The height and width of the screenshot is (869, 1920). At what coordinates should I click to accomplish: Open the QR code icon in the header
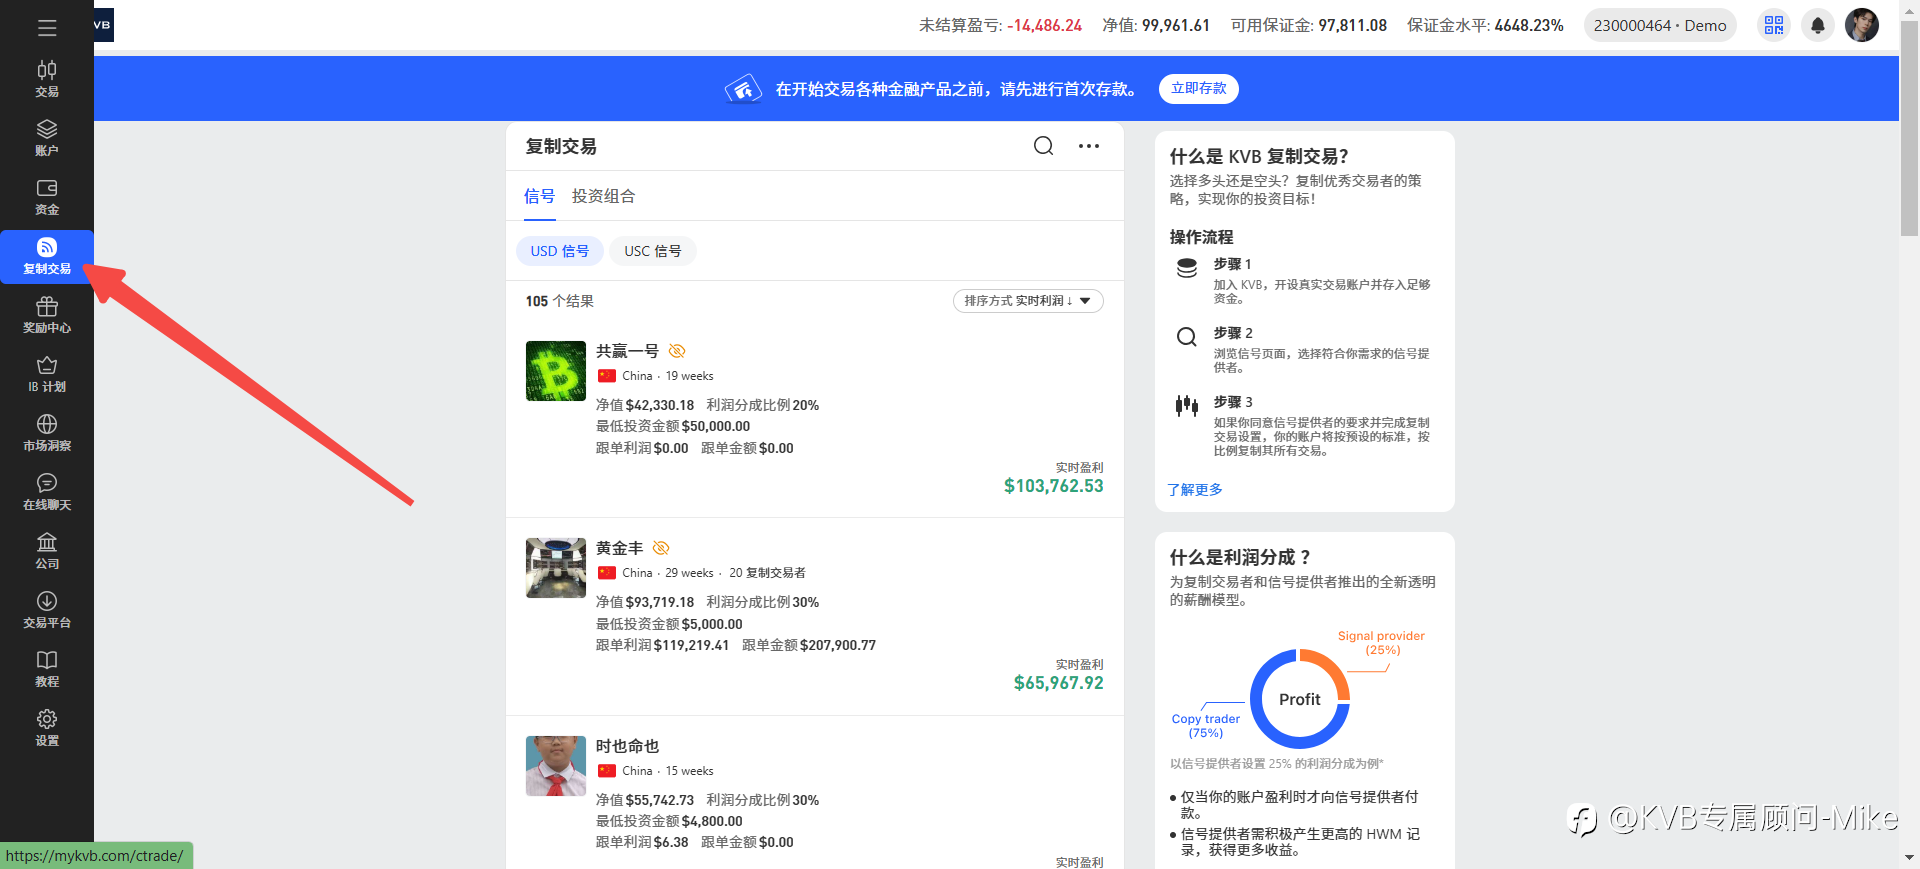tap(1774, 25)
